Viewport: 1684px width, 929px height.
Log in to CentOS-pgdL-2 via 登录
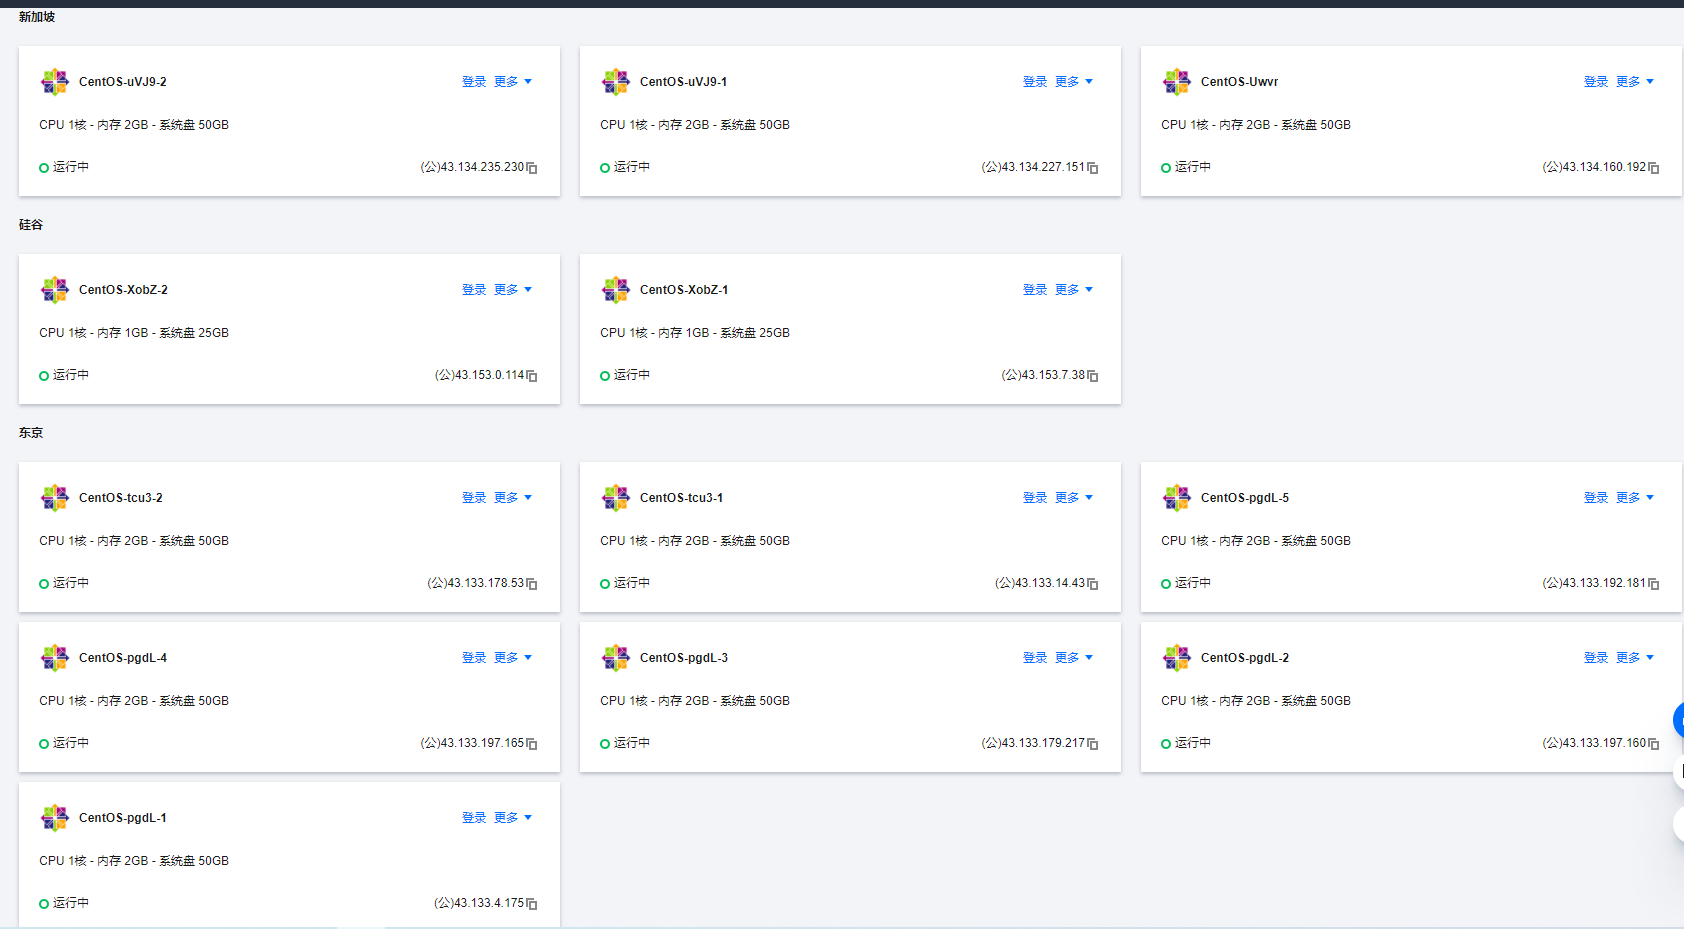(x=1596, y=658)
